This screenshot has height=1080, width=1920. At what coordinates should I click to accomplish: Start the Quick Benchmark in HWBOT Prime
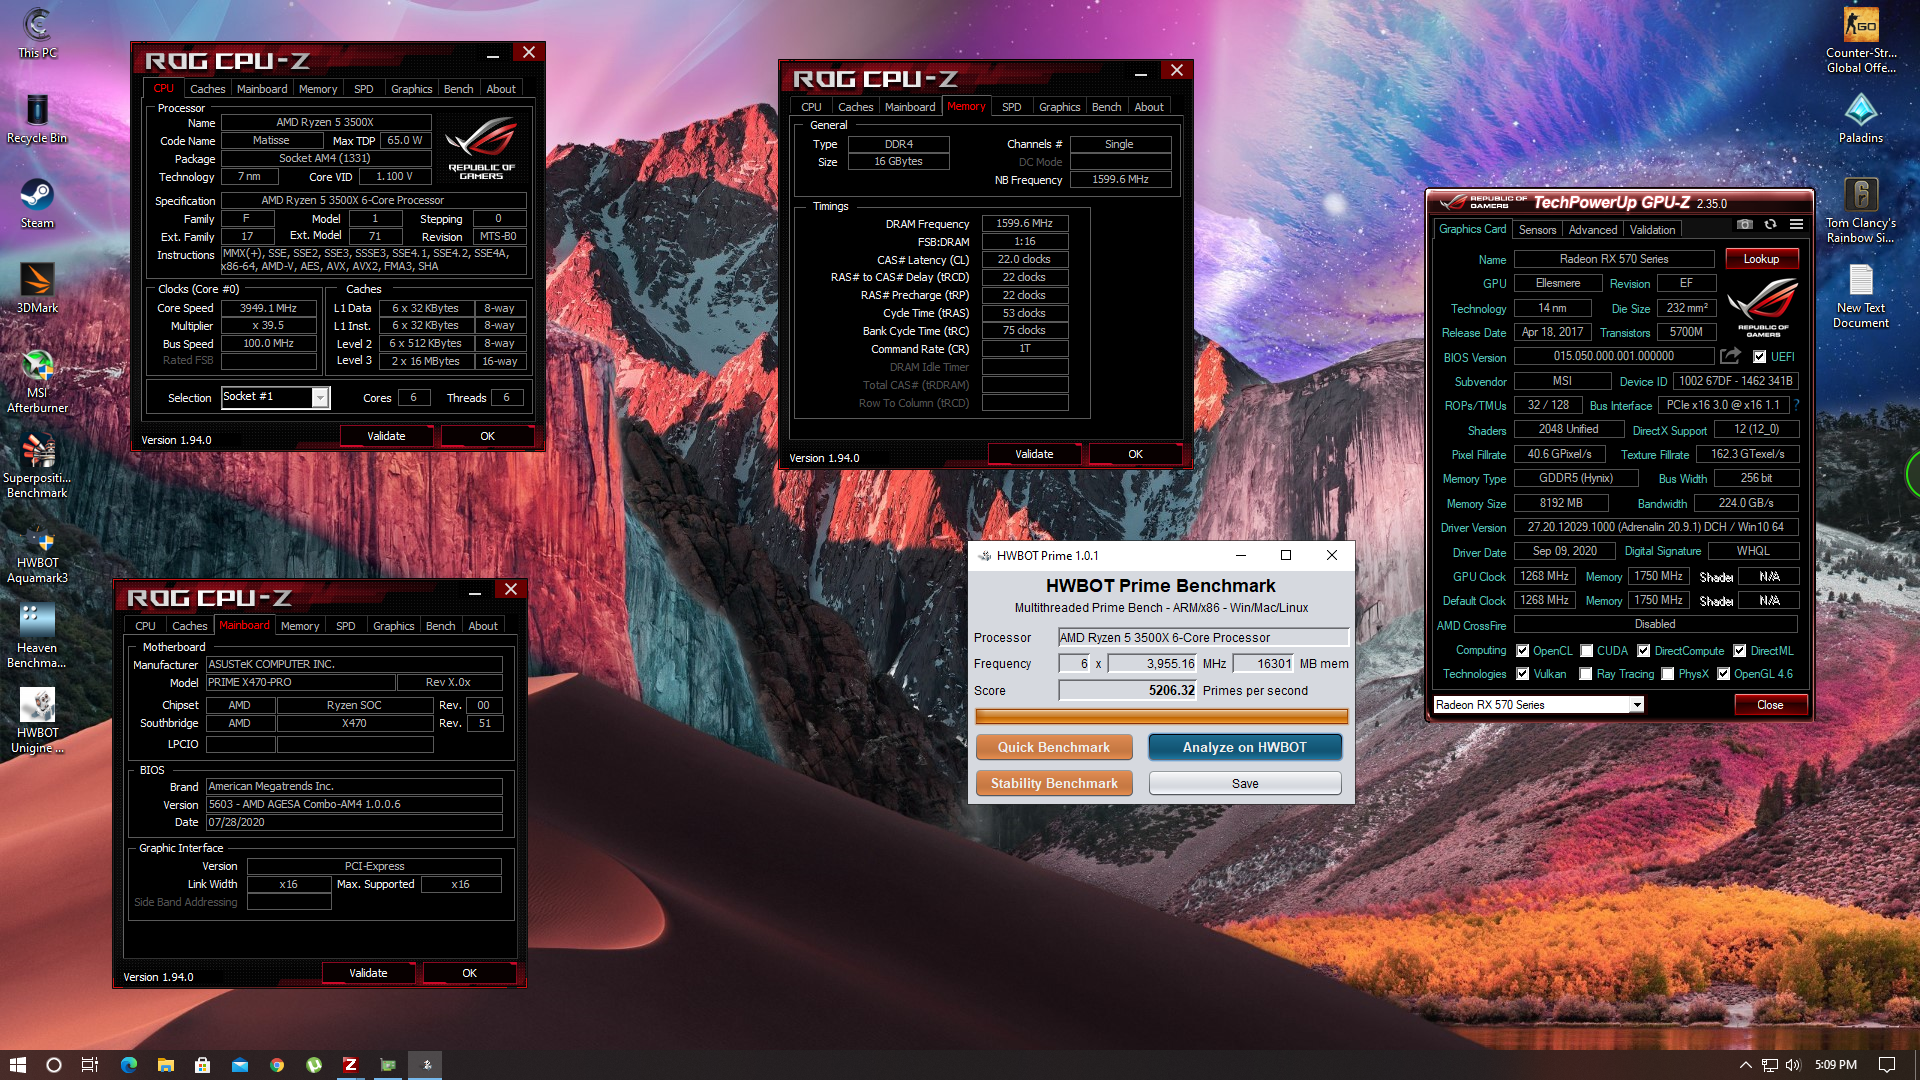1054,747
